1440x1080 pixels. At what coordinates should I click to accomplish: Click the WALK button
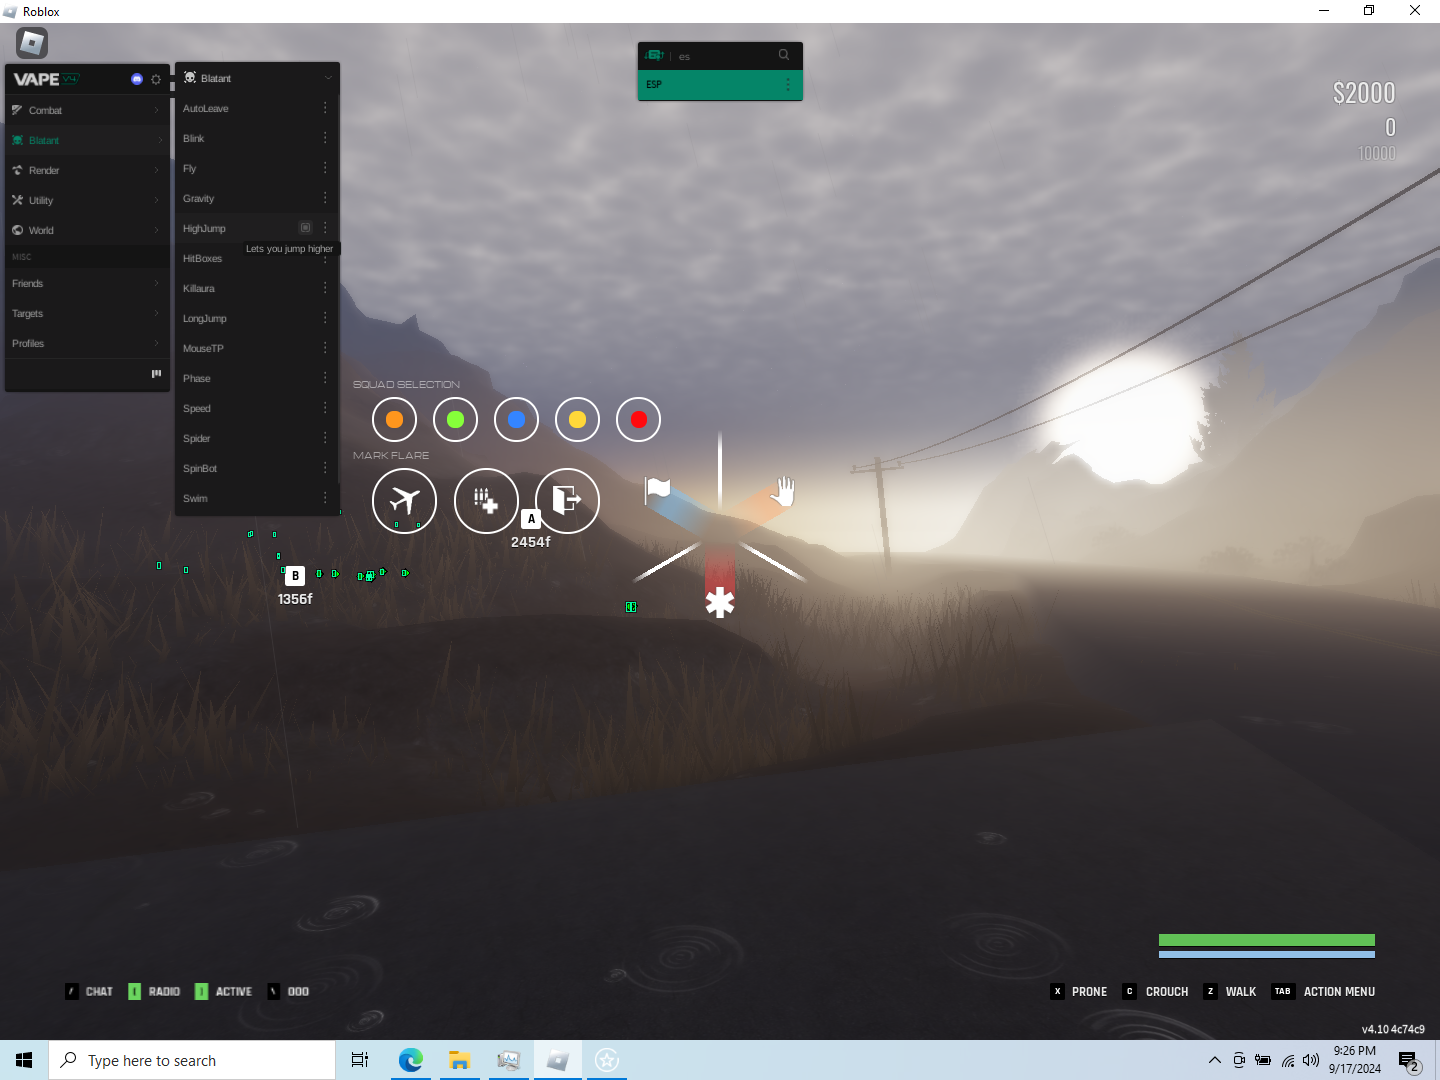(x=1230, y=991)
